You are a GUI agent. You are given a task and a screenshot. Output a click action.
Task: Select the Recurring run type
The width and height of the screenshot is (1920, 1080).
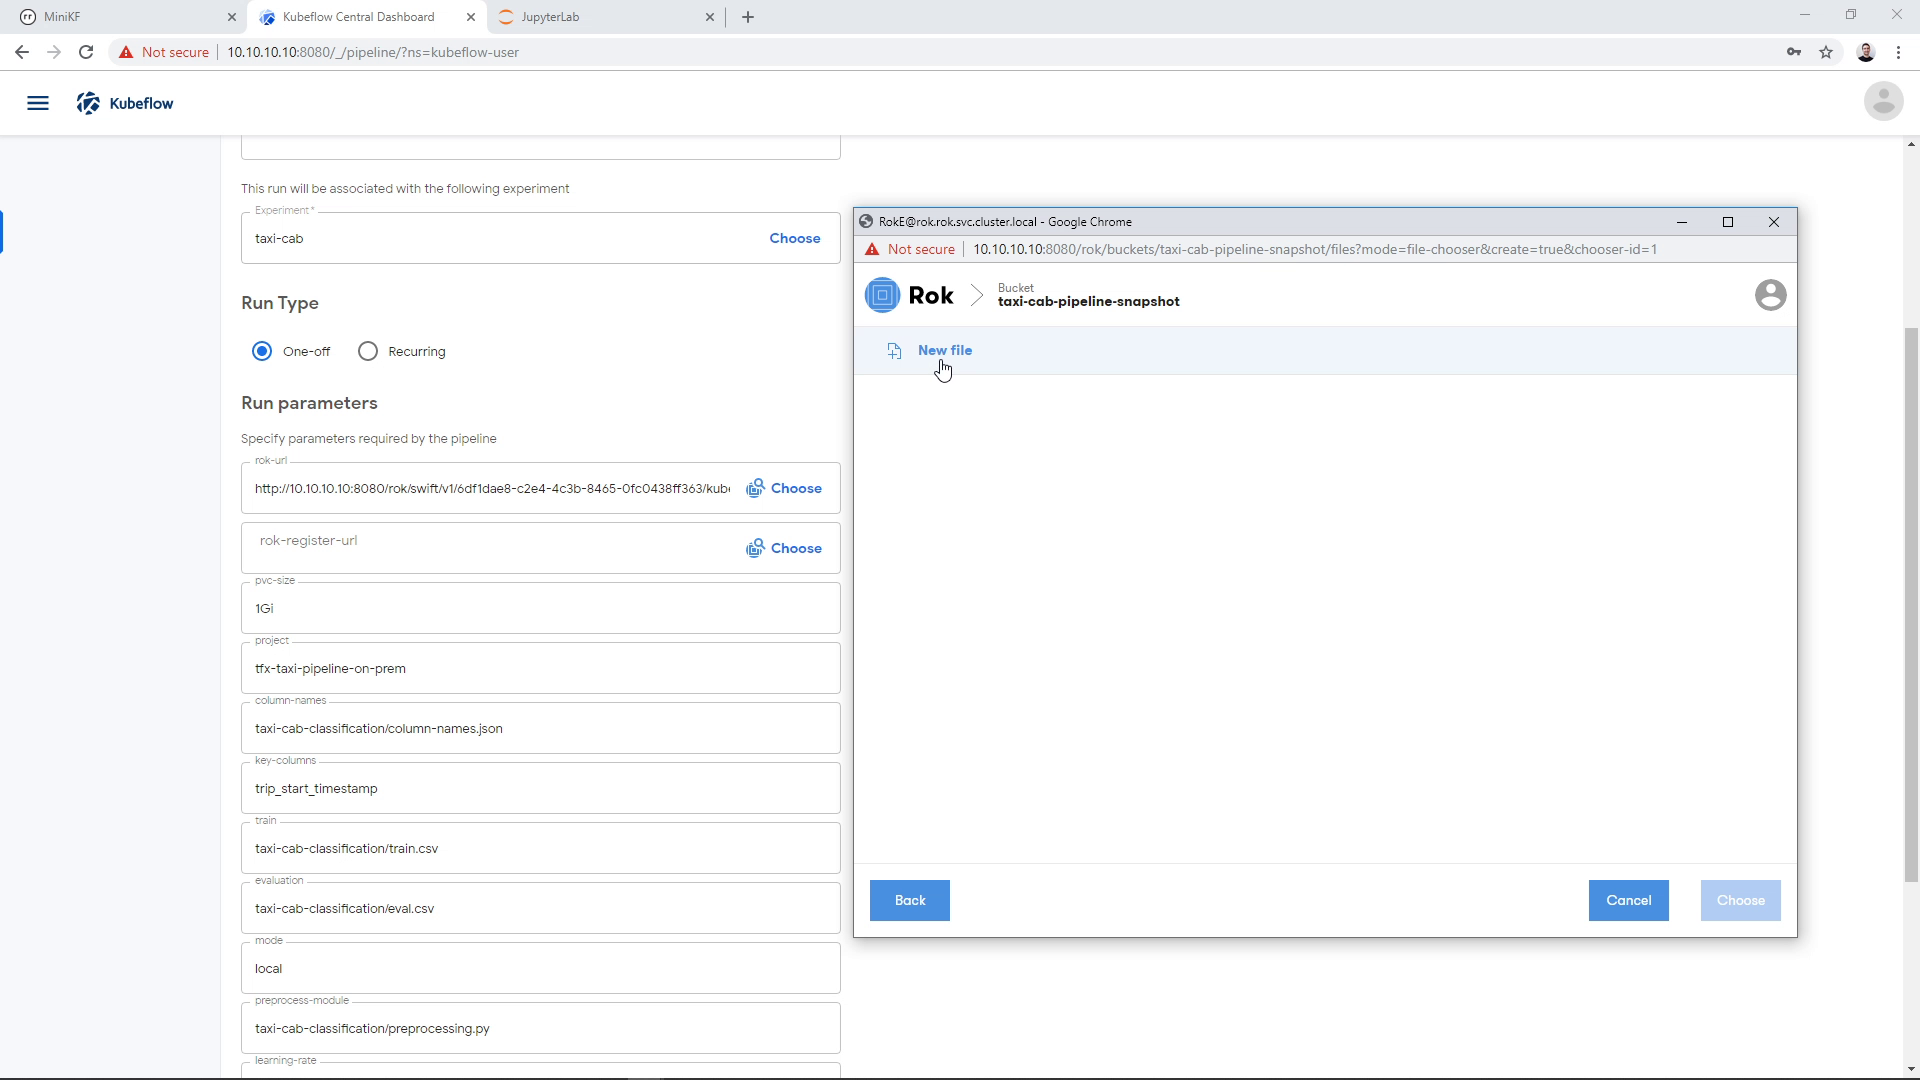(368, 351)
